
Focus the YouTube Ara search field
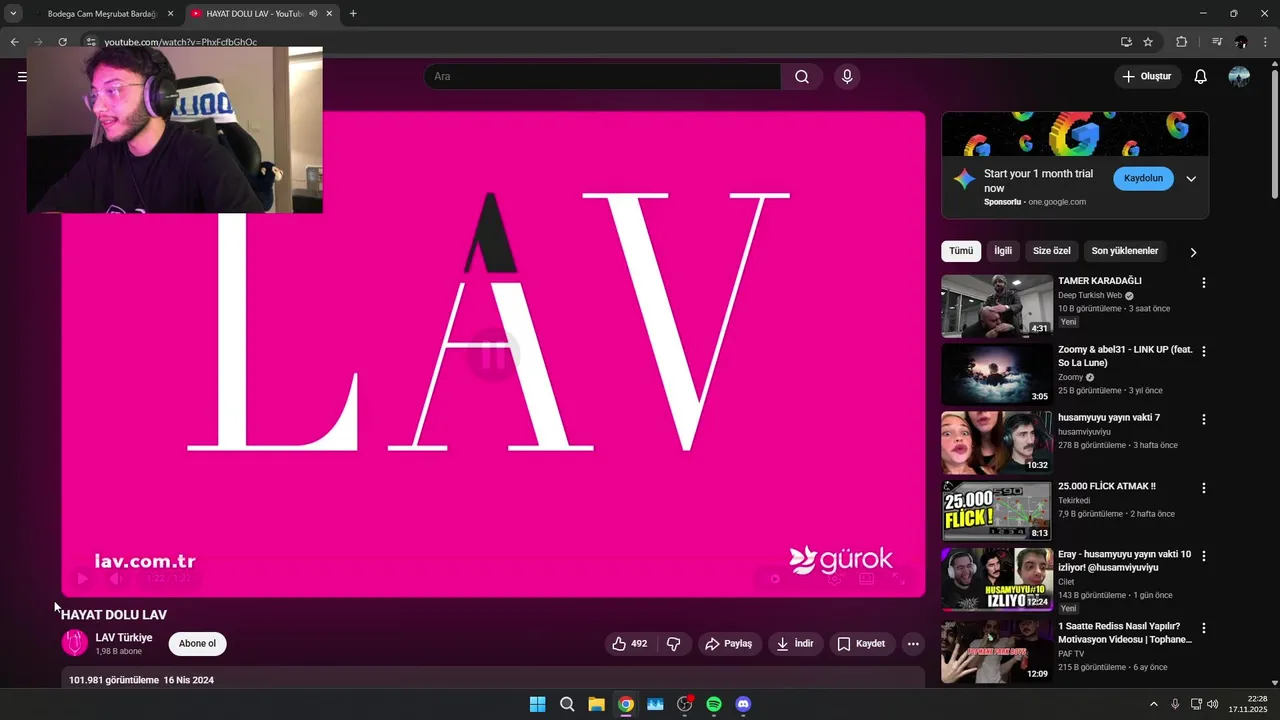602,77
